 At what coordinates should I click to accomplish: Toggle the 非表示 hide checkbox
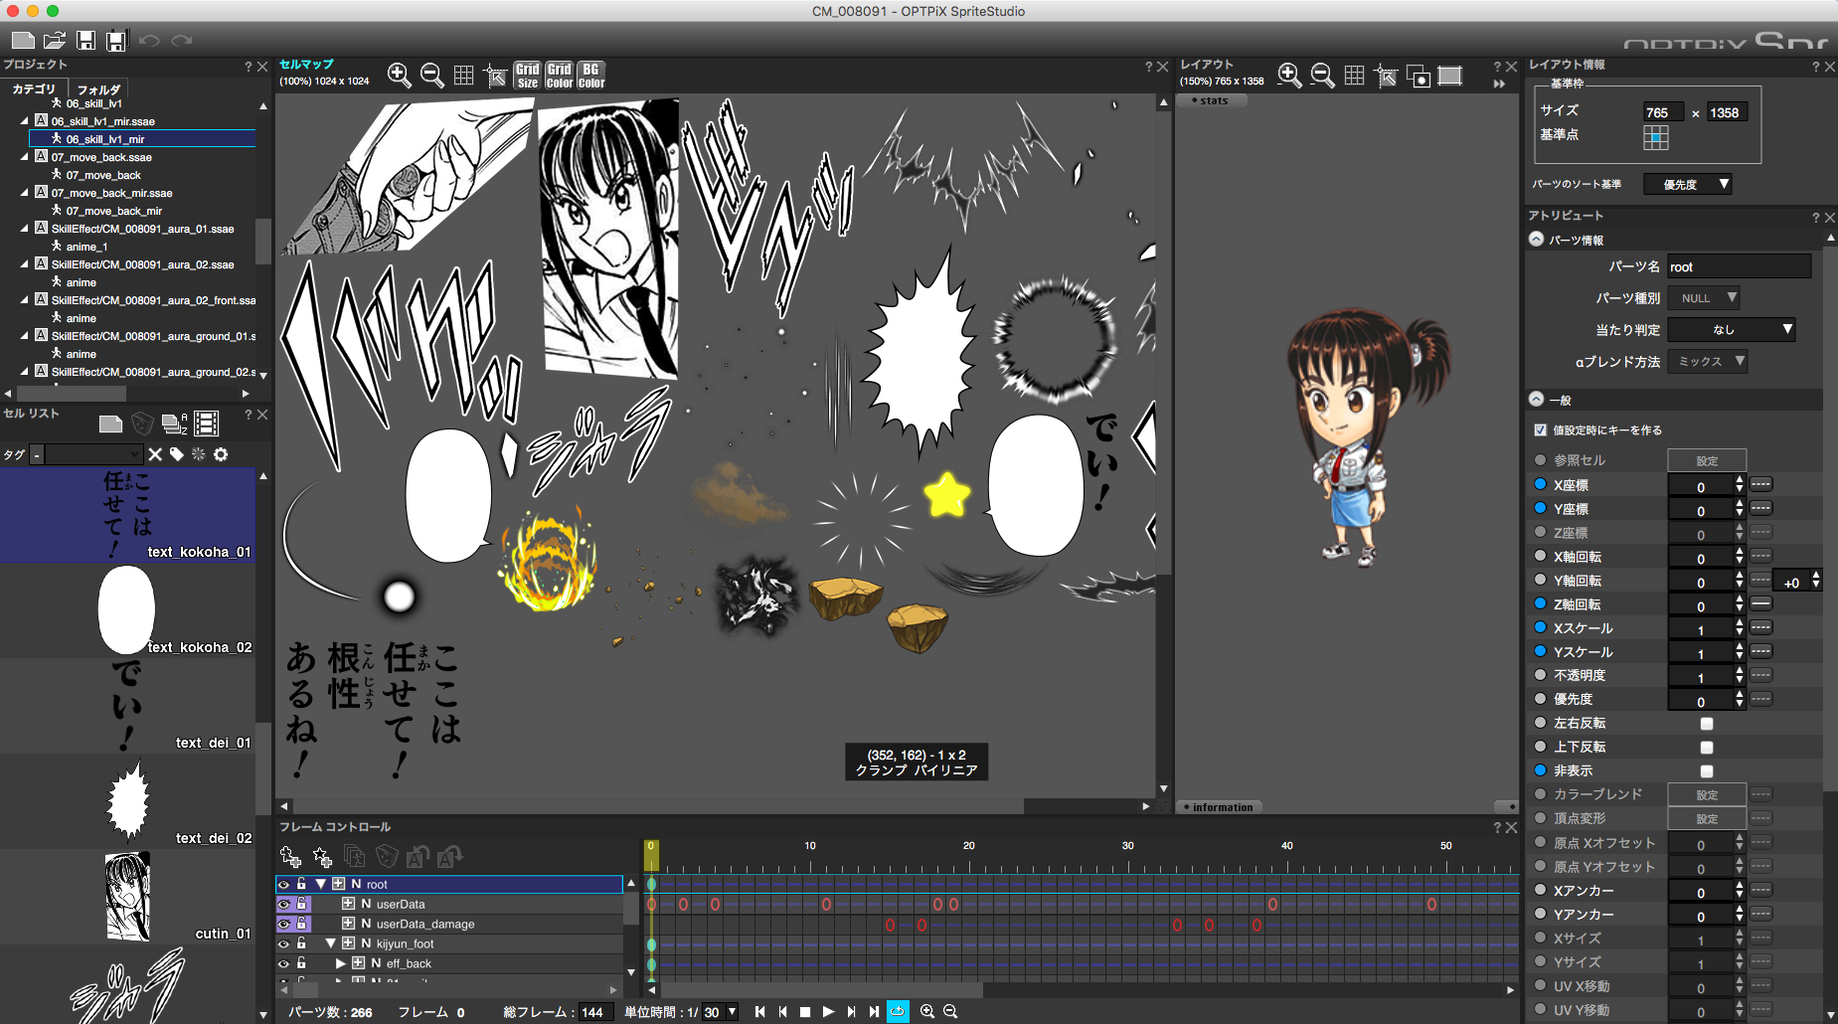1707,771
